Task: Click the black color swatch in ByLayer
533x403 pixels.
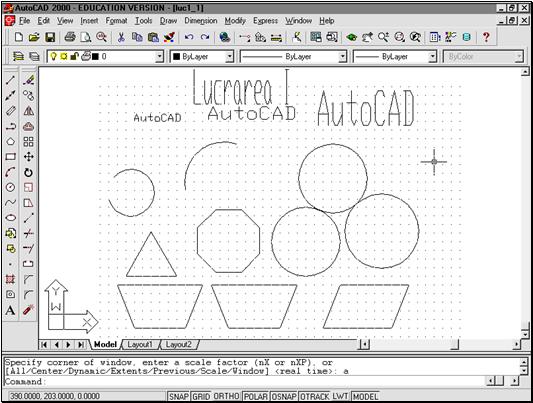Action: click(176, 57)
